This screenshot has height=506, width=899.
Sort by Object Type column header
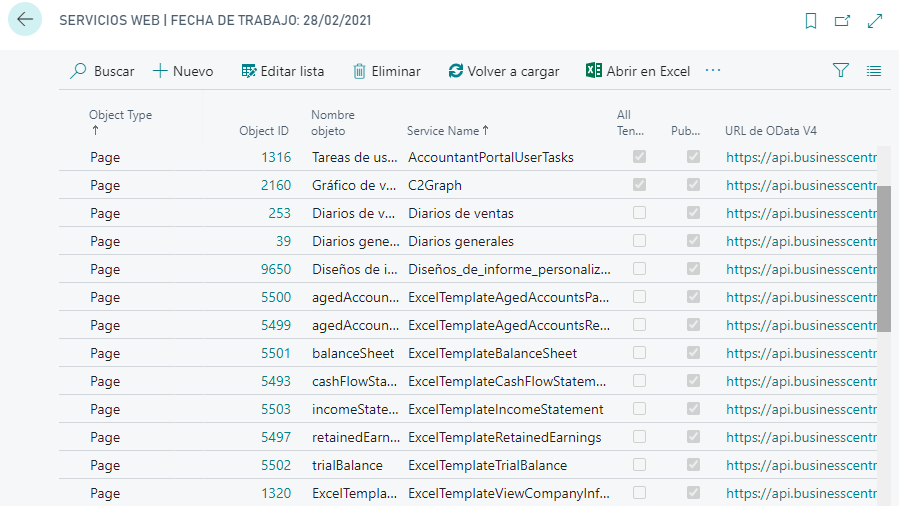click(120, 115)
